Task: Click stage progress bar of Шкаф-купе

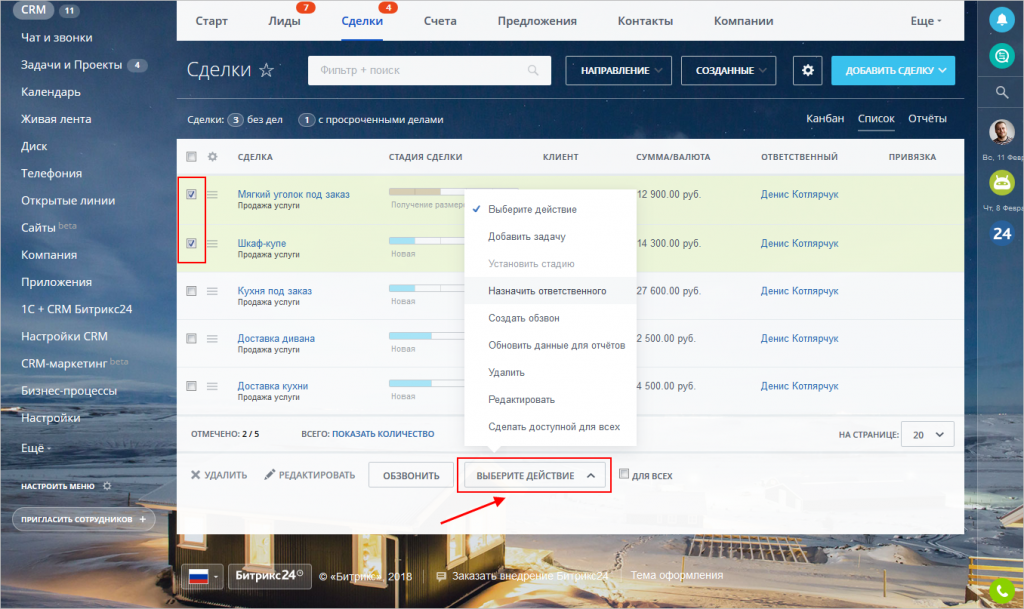Action: [426, 241]
